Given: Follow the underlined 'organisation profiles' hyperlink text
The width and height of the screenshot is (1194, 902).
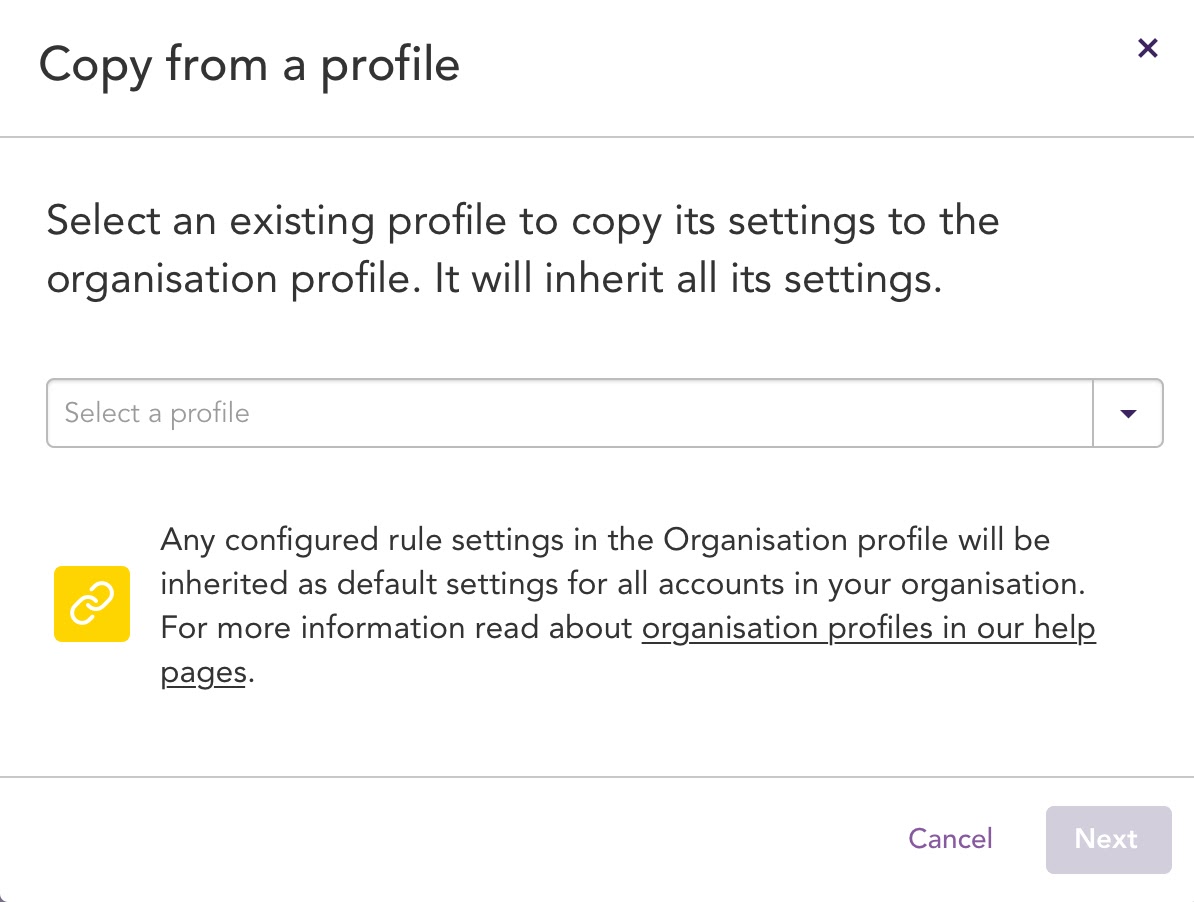Looking at the screenshot, I should (787, 629).
